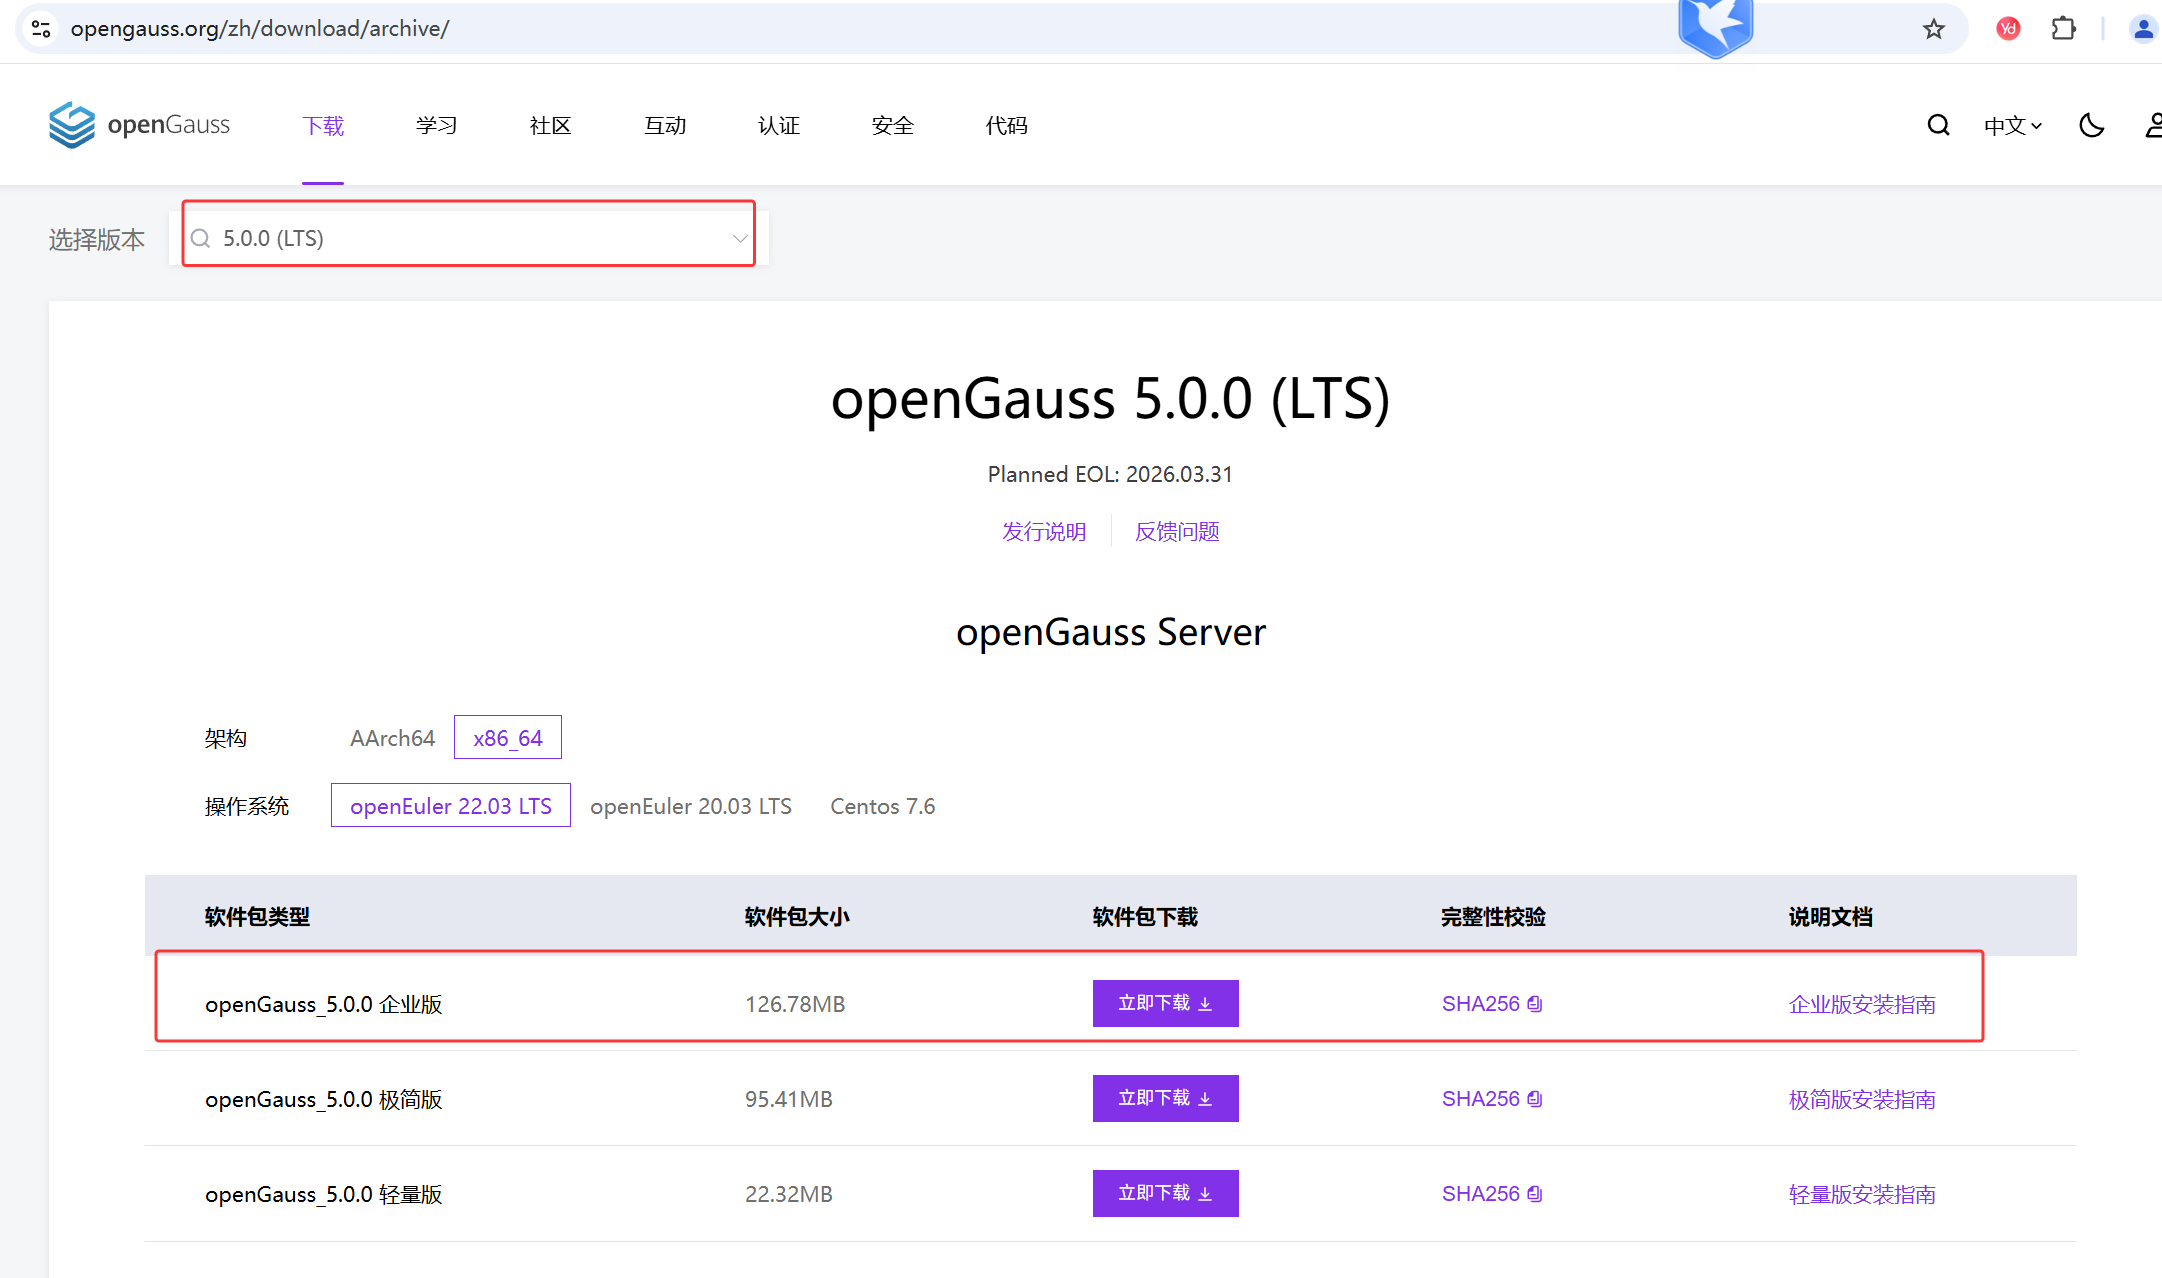
Task: Copy SHA256 for the 极简版 package
Action: [x=1535, y=1099]
